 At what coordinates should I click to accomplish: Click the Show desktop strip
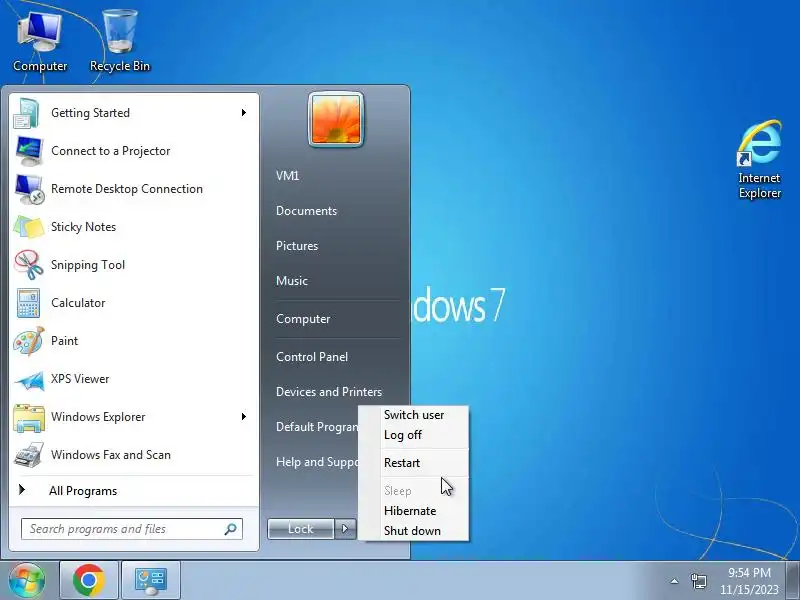pos(795,581)
